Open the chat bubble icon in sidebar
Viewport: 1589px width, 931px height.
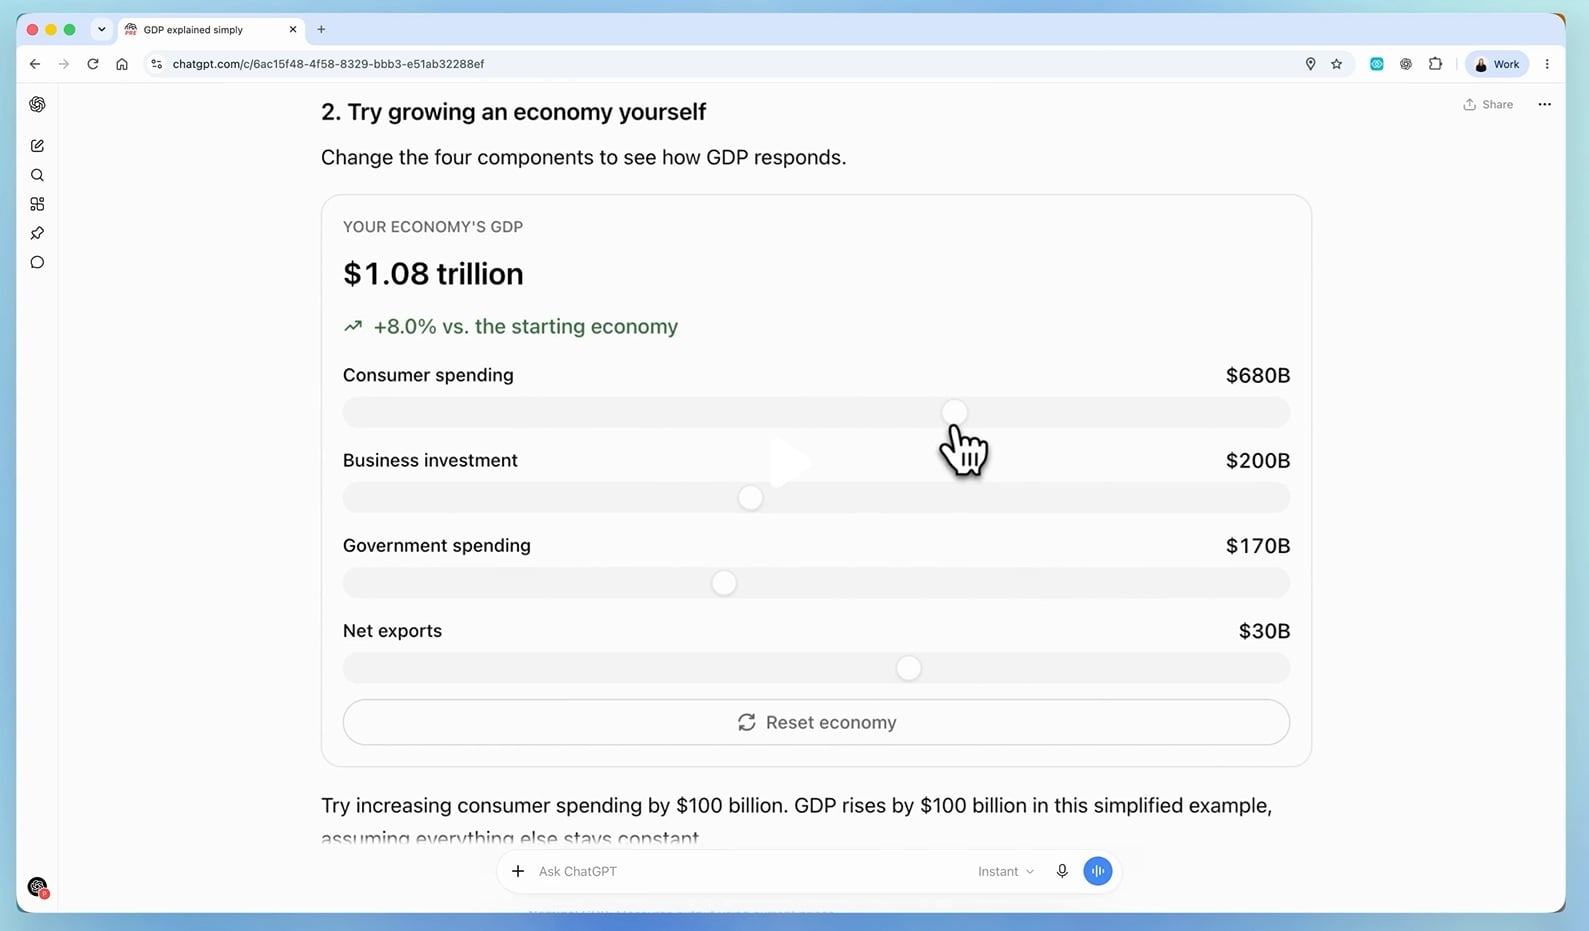37,262
